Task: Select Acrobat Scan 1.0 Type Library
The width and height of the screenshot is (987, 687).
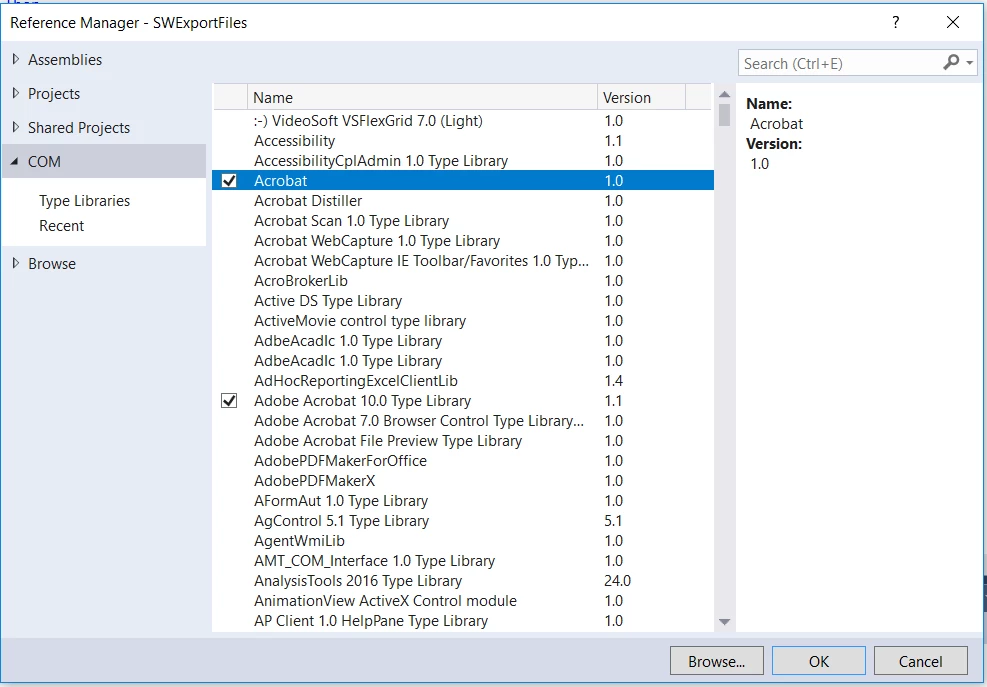Action: click(x=463, y=220)
